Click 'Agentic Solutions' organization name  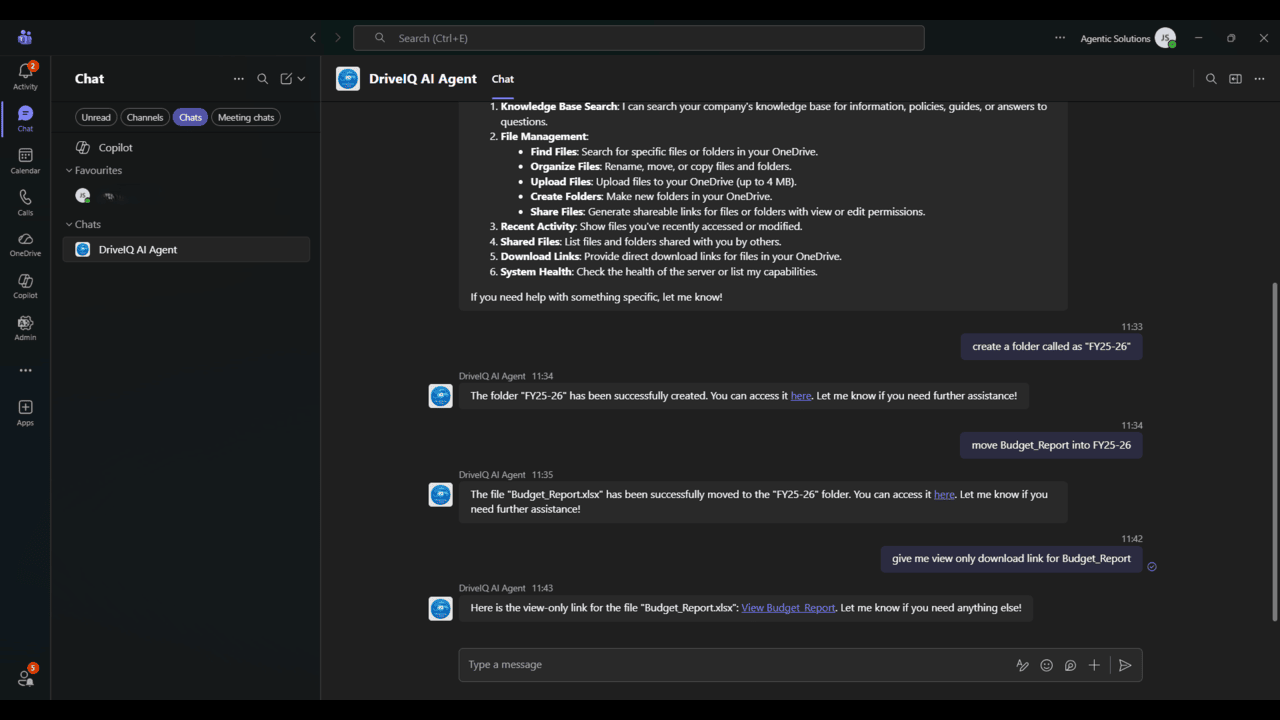pos(1115,39)
